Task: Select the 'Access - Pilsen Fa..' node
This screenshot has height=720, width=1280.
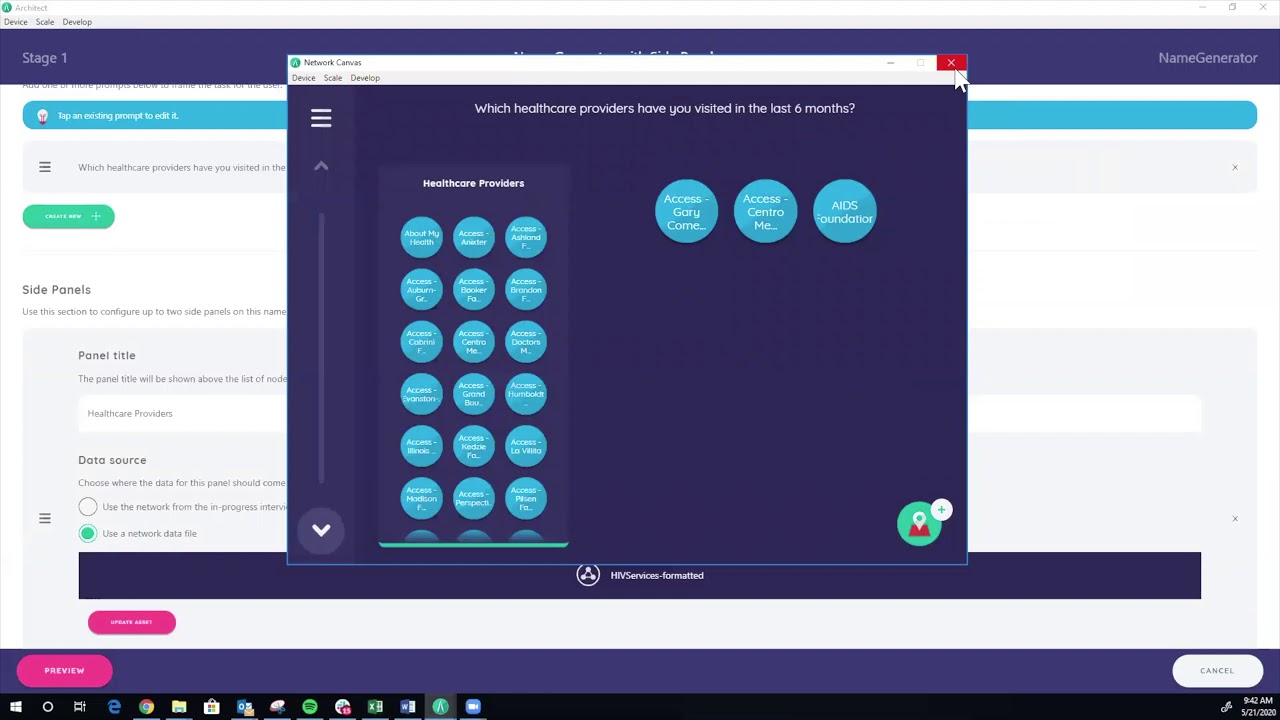Action: click(x=526, y=498)
